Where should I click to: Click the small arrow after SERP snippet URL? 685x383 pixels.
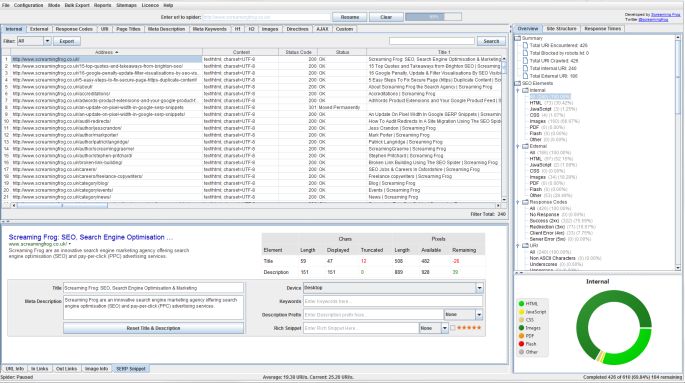tap(69, 244)
